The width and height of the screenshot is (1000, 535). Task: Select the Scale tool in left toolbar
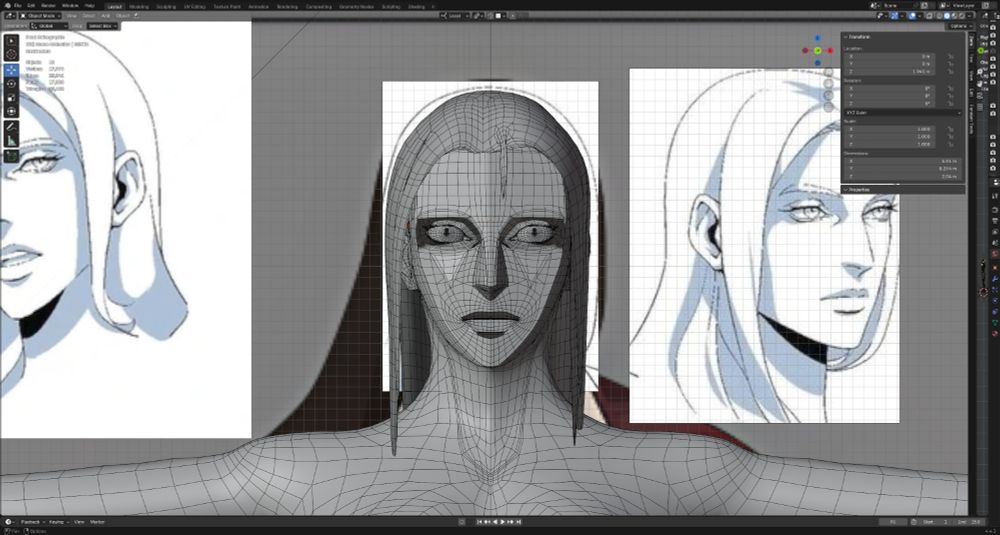pyautogui.click(x=11, y=97)
